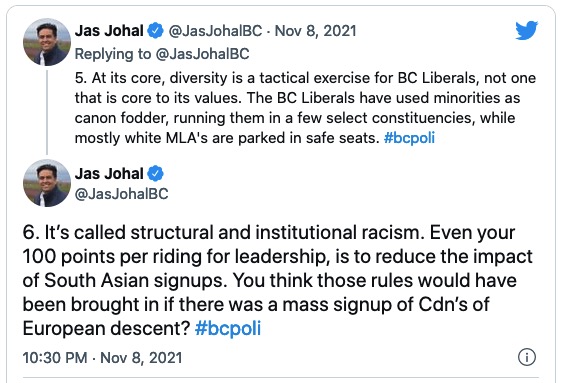Click the verified badge on the reply tweet

(x=155, y=30)
